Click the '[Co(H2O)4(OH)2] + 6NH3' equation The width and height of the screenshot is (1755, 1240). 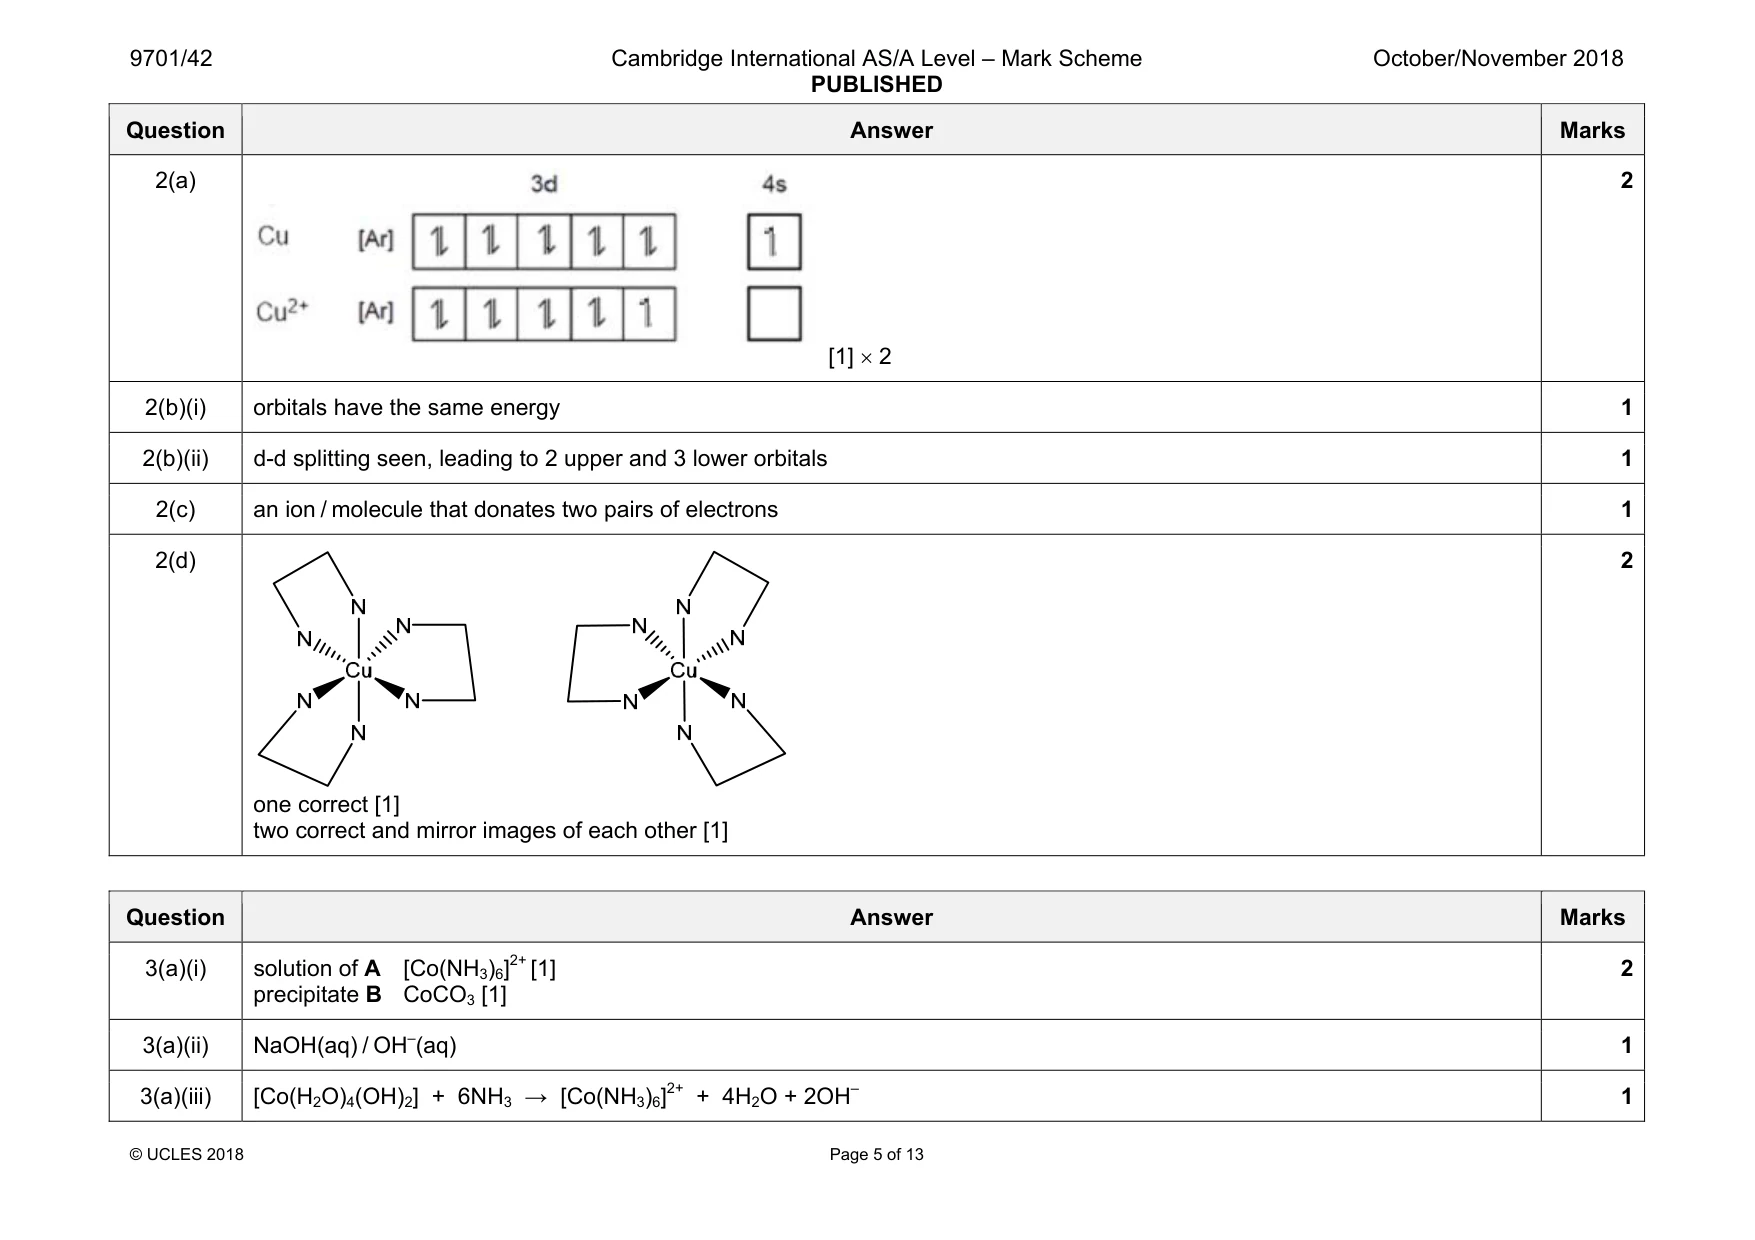coord(556,1096)
